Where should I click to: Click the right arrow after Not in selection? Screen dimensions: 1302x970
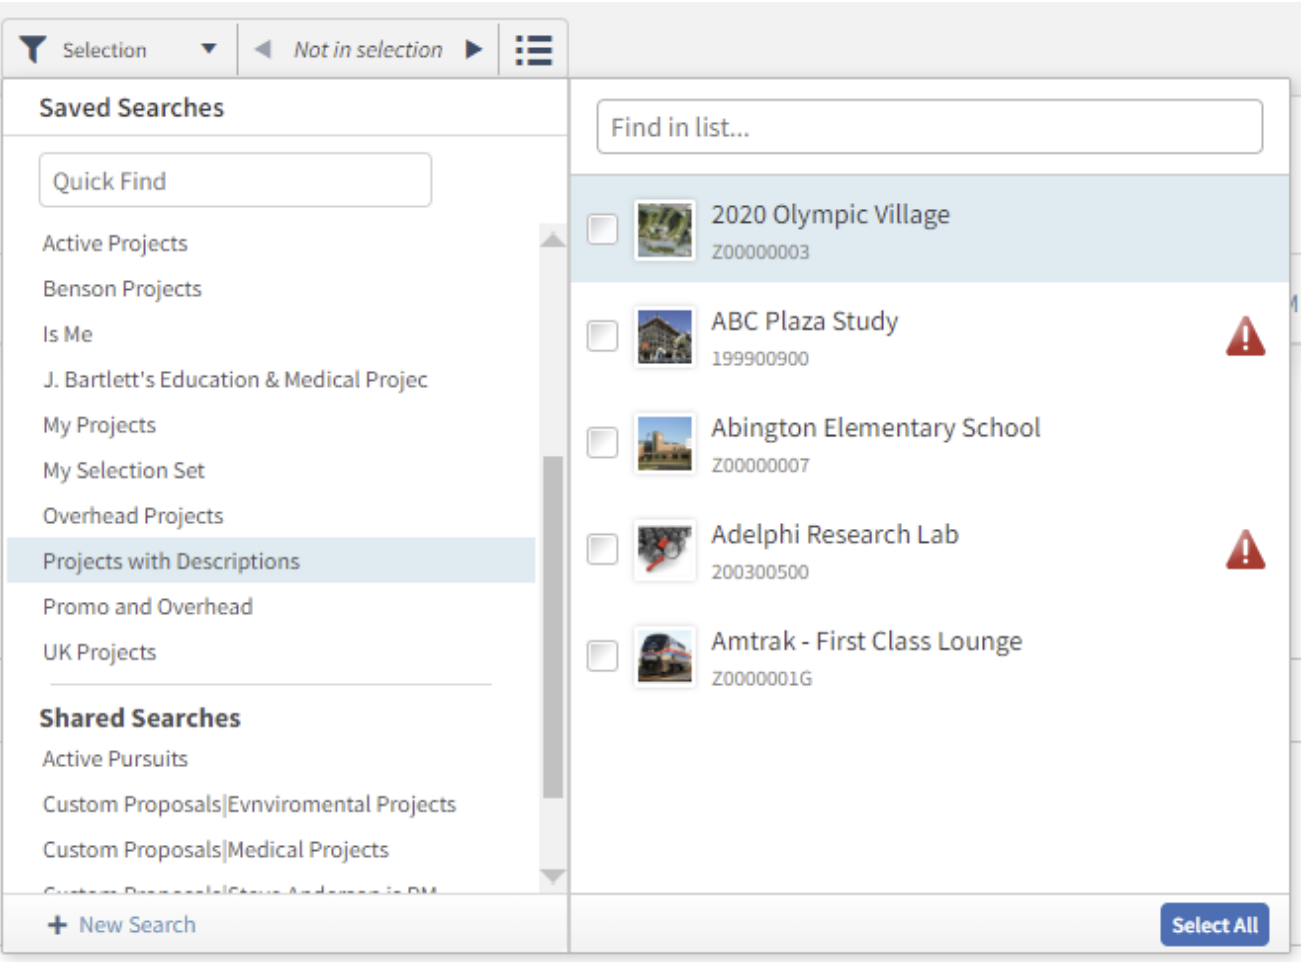(473, 48)
